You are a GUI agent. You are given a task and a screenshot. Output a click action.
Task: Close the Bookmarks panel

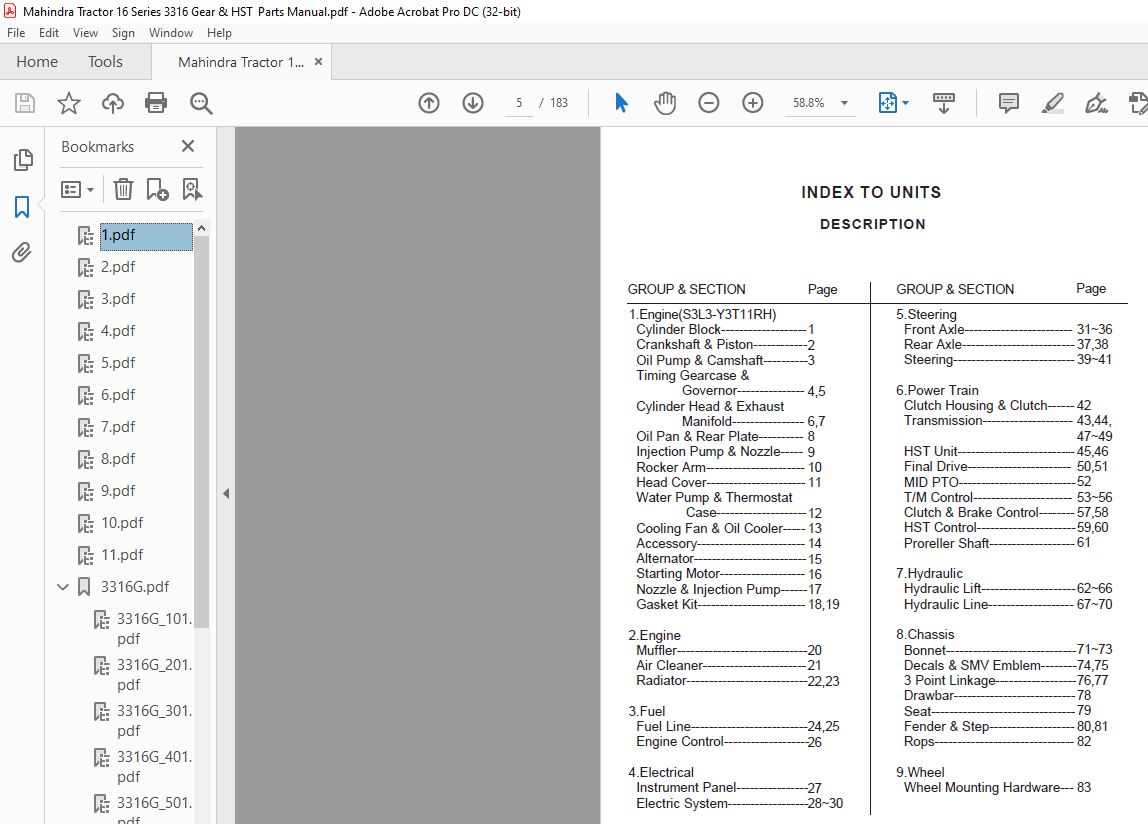click(x=188, y=146)
